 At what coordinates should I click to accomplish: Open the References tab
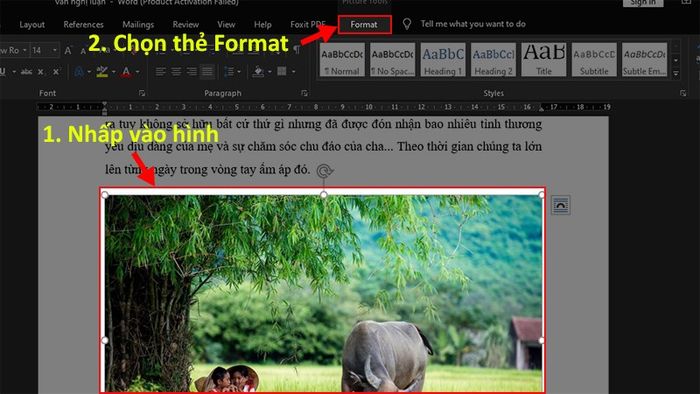pyautogui.click(x=83, y=25)
